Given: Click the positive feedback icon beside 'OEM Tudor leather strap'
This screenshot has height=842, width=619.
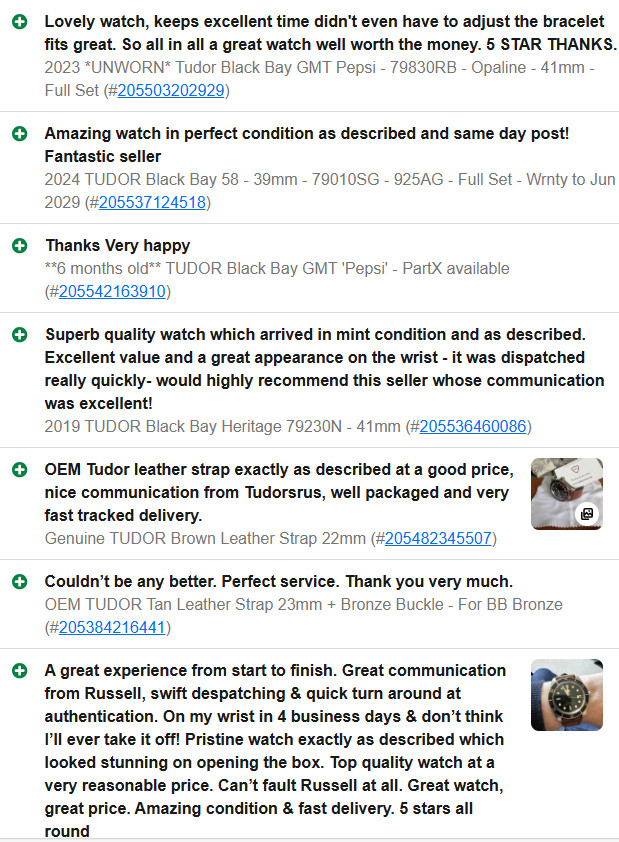Looking at the screenshot, I should pos(20,470).
